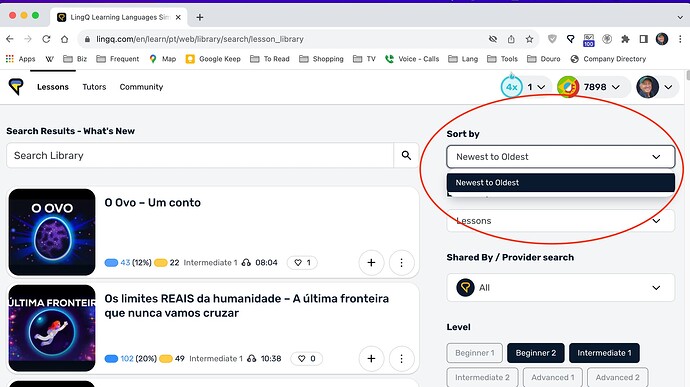Viewport: 690px width, 387px height.
Task: Go back with browser back arrow
Action: coord(10,39)
